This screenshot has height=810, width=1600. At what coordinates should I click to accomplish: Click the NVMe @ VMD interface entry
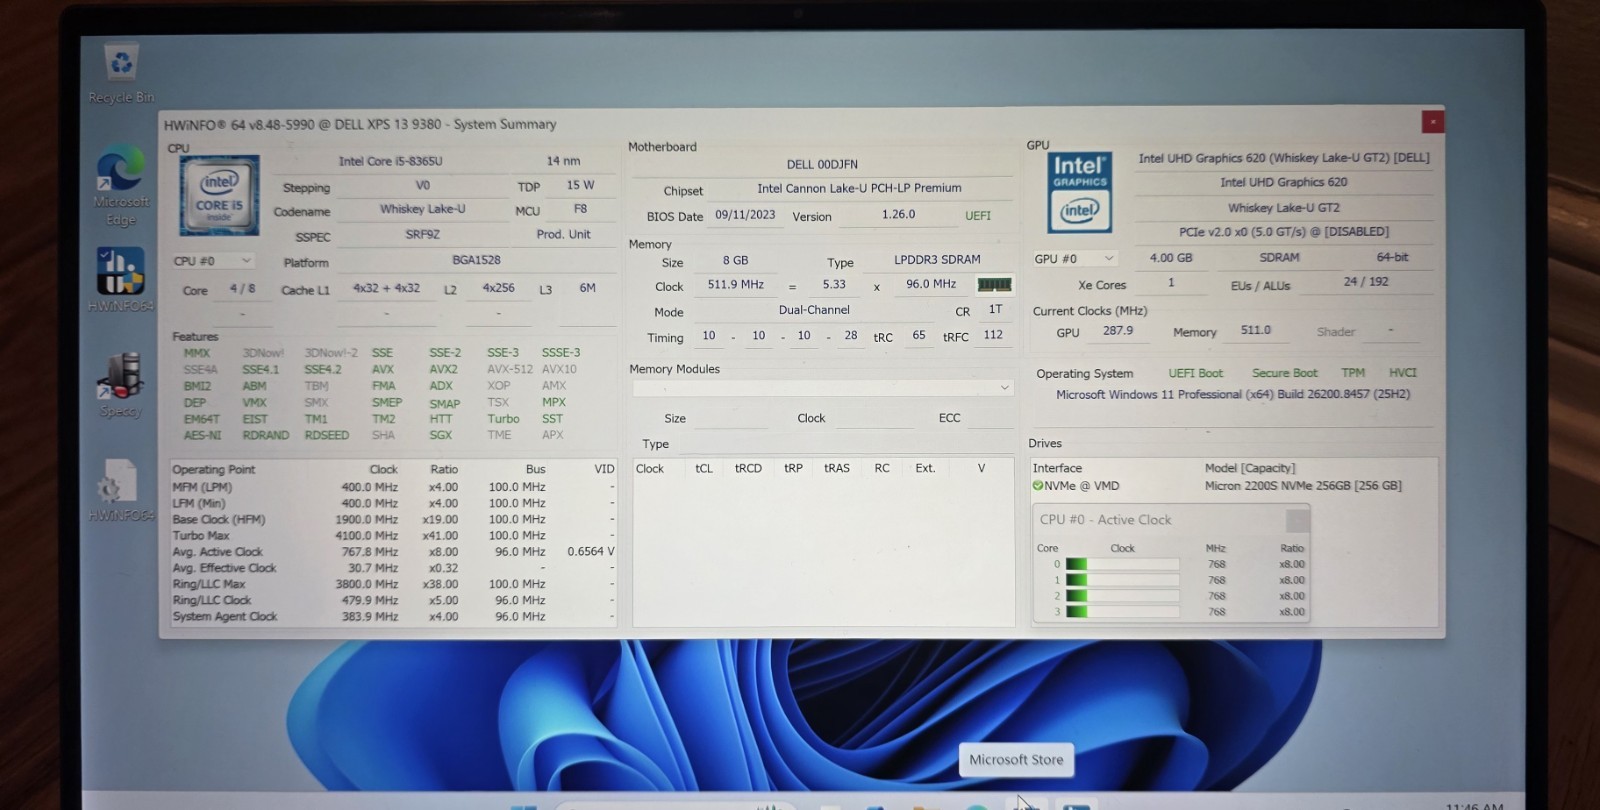1081,486
